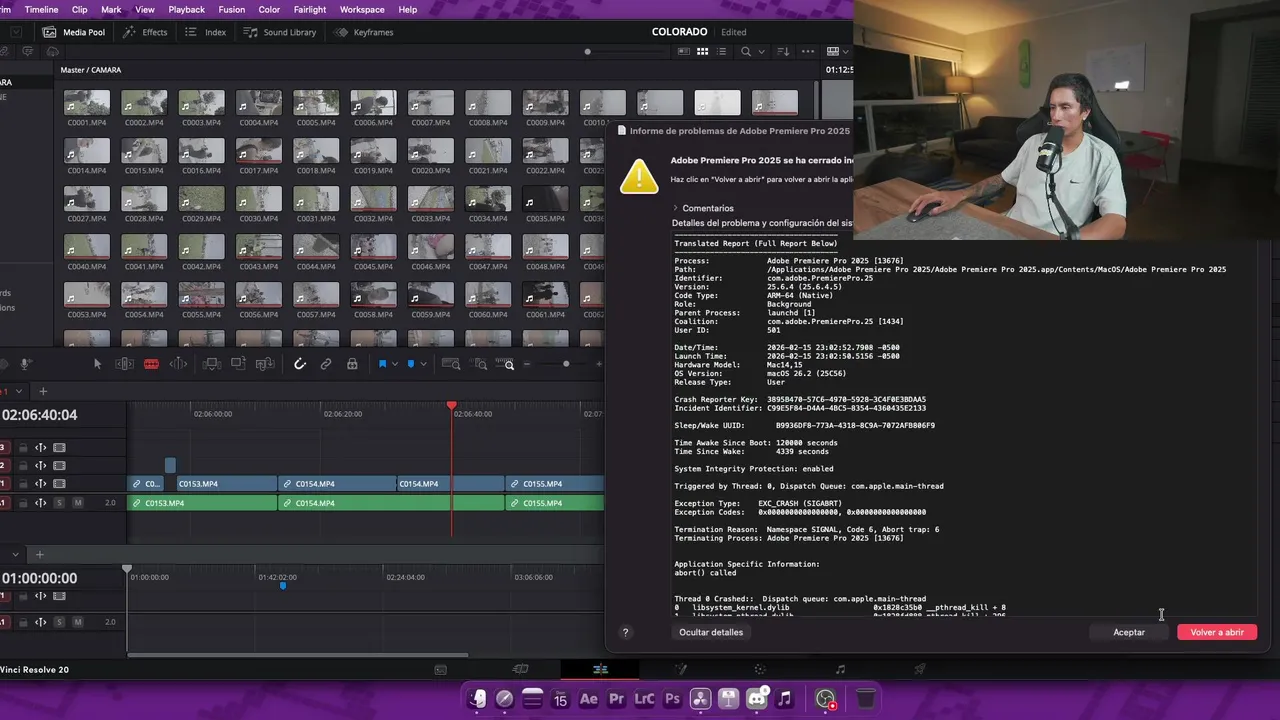Image resolution: width=1280 pixels, height=720 pixels.
Task: Click the Replace Clip icon in timeline toolbar
Action: pos(265,364)
